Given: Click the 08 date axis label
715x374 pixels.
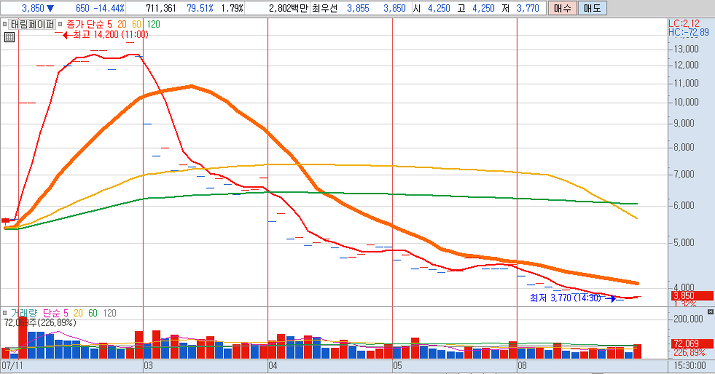Looking at the screenshot, I should pyautogui.click(x=522, y=365).
